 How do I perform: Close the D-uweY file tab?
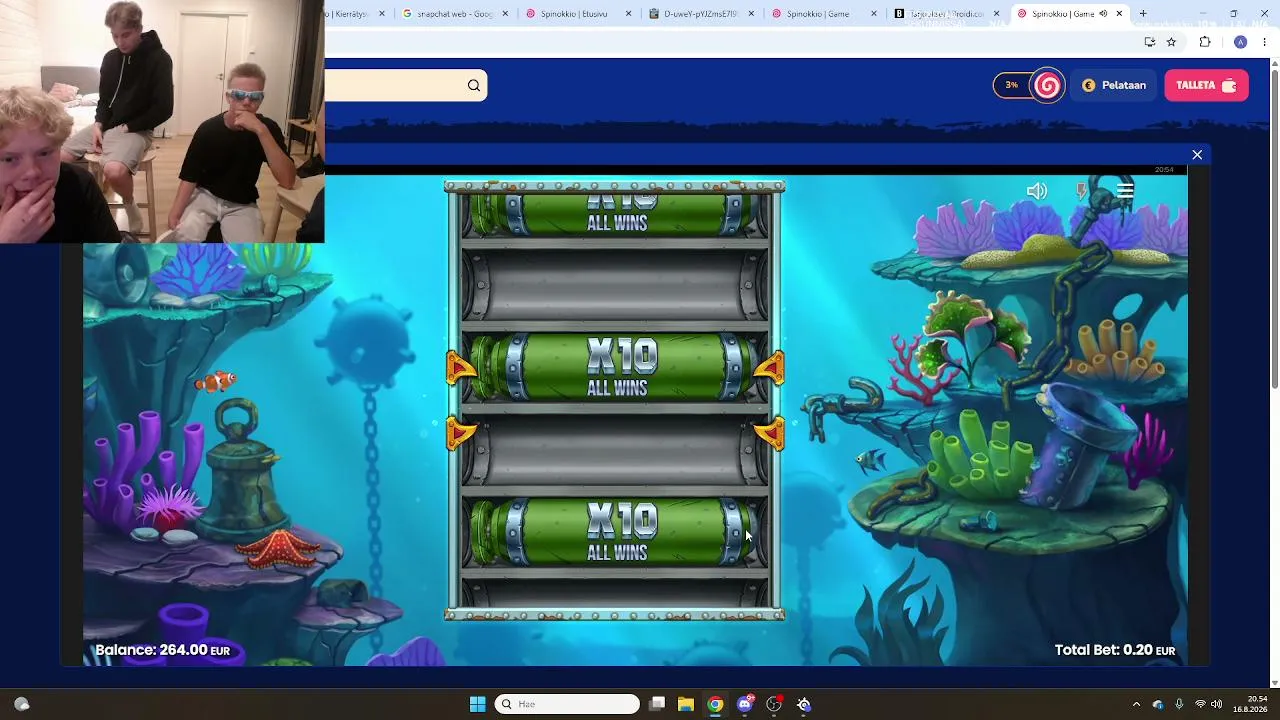[x=752, y=14]
